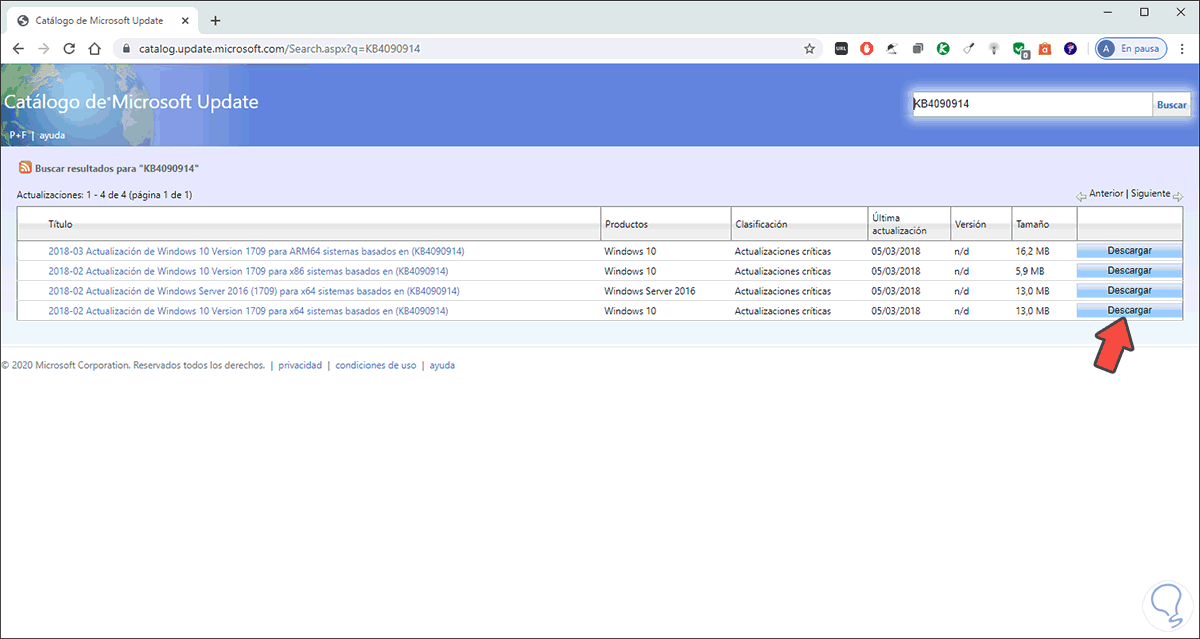Open the x64 Windows 10 Version 1709 update link
Screen dimensions: 1200x639
tap(248, 311)
